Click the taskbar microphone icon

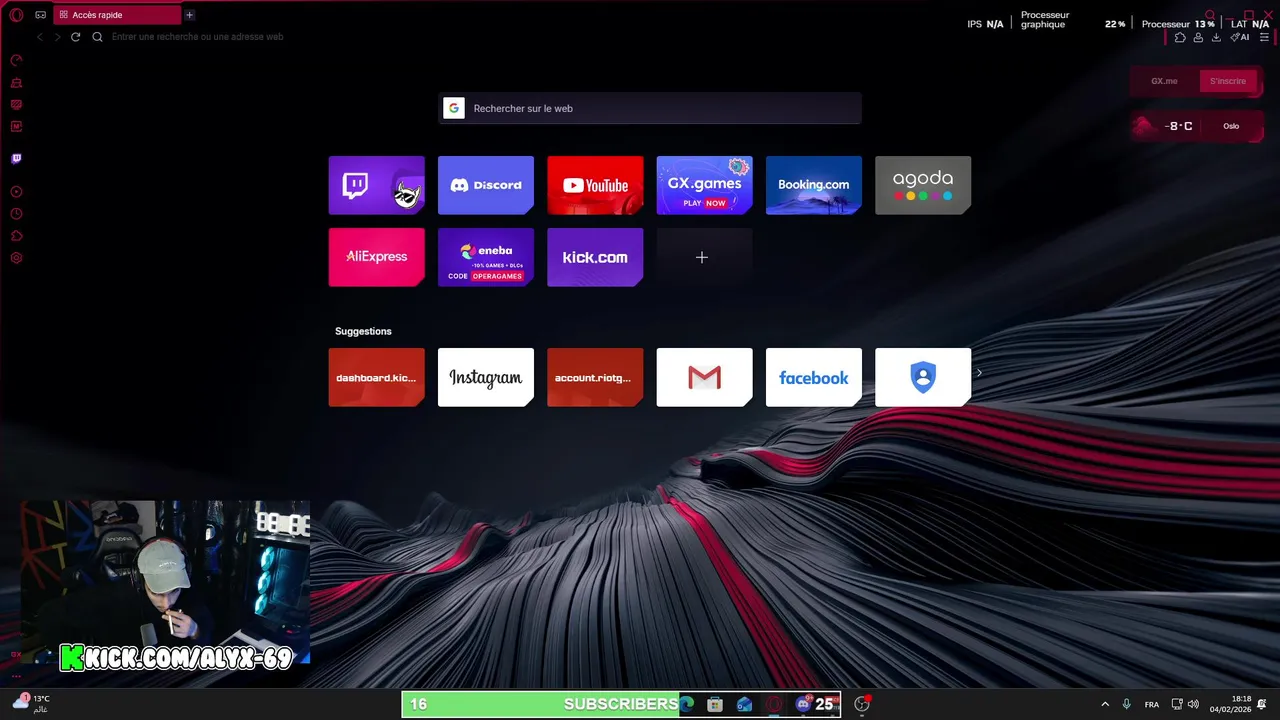[x=1127, y=704]
